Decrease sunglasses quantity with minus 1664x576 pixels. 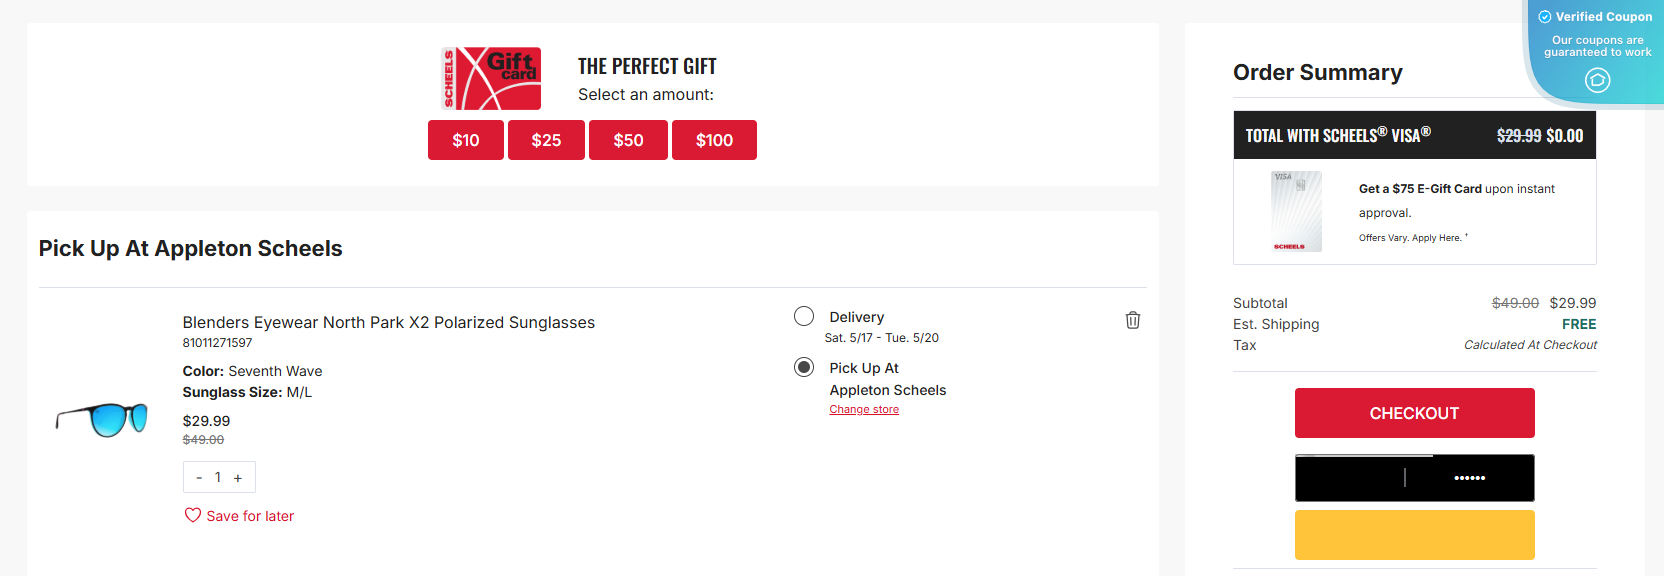click(199, 478)
